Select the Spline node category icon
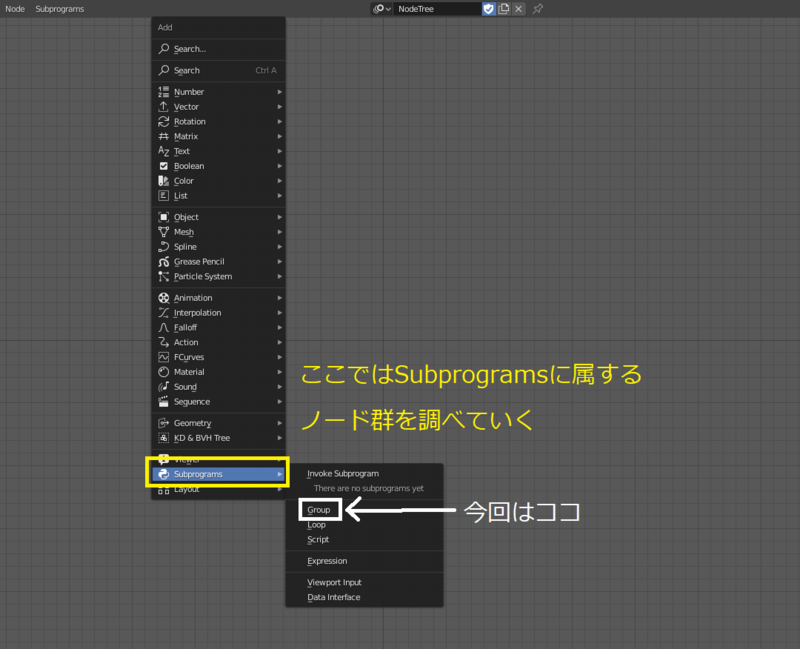Viewport: 800px width, 649px height. (x=164, y=246)
